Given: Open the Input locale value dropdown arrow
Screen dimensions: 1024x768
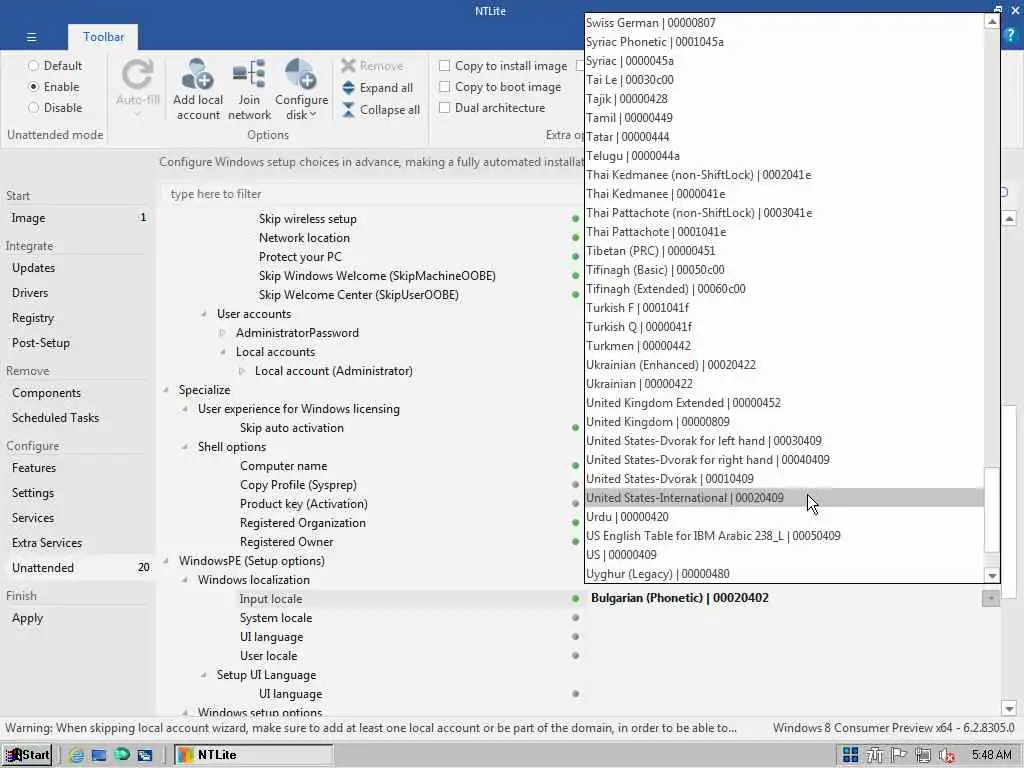Looking at the screenshot, I should 991,598.
